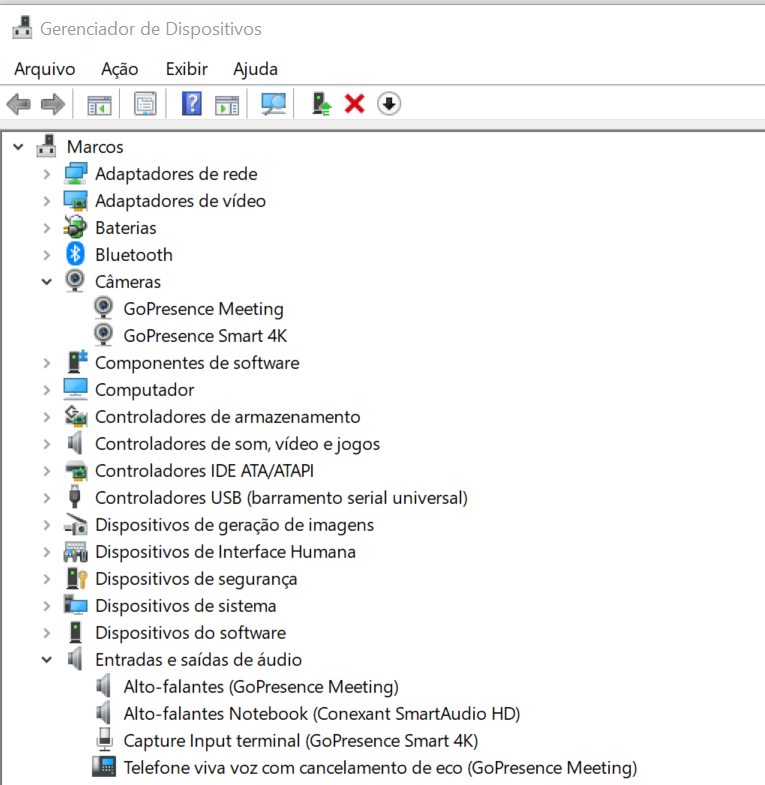Click the Componentes de software icon
Viewport: 765px width, 785px height.
pyautogui.click(x=77, y=362)
